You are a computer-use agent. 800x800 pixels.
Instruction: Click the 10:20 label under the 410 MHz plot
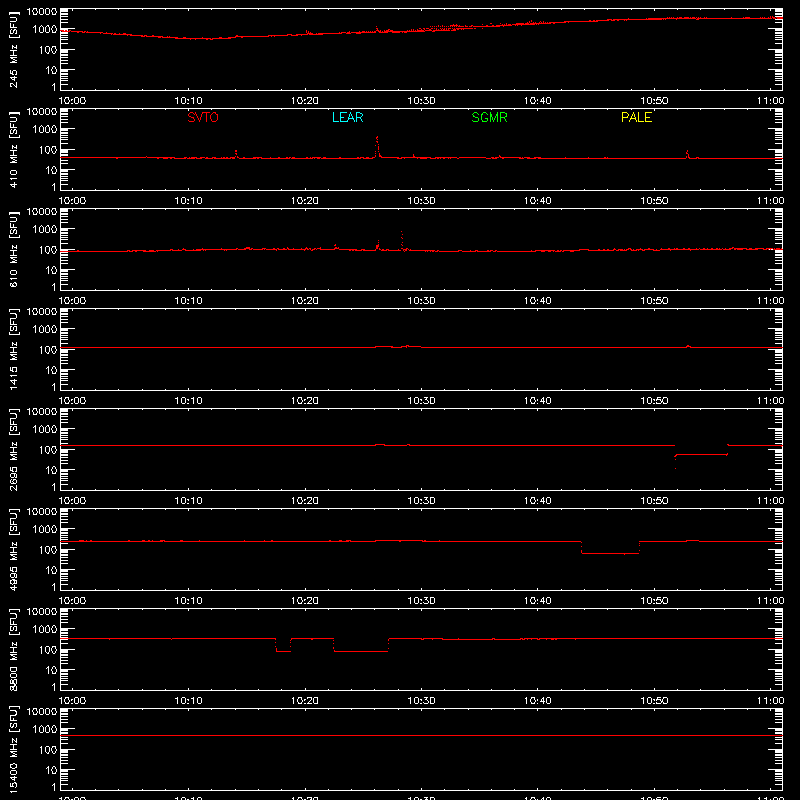point(305,201)
